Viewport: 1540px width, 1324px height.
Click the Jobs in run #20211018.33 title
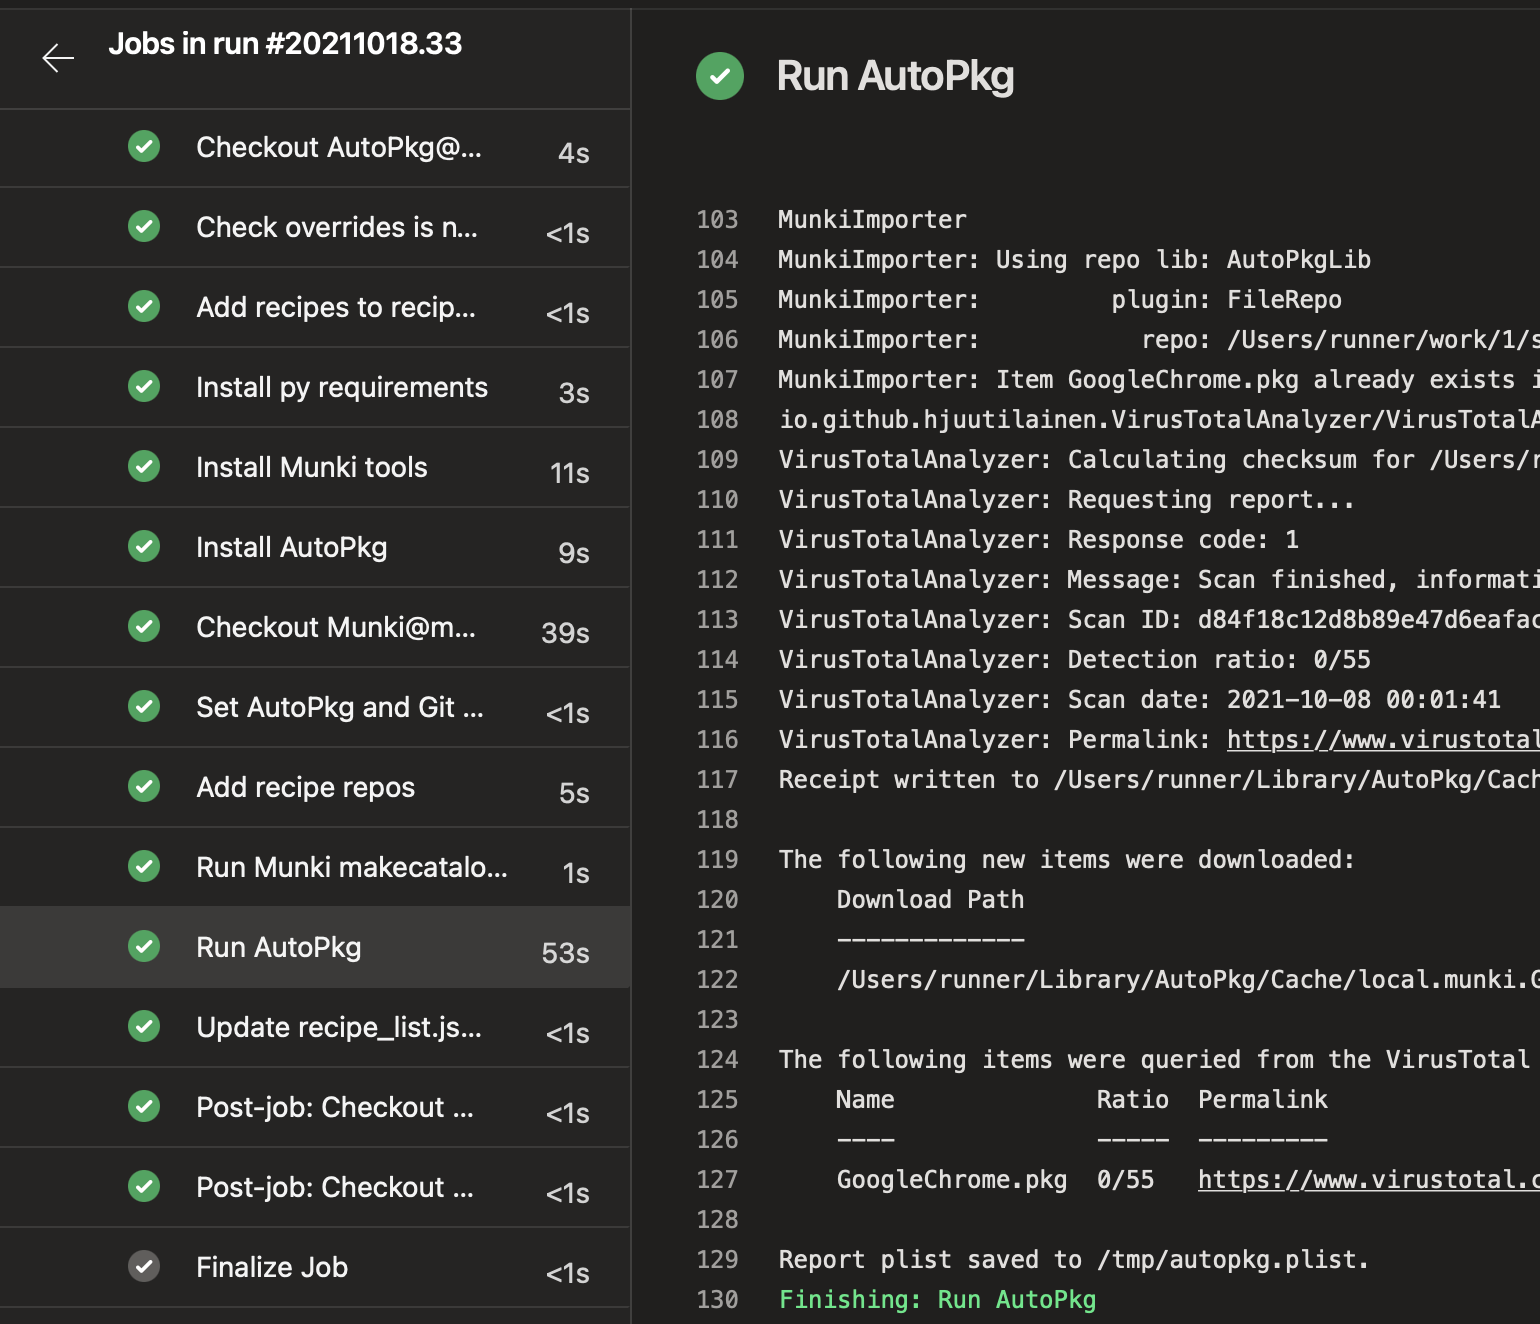[285, 44]
